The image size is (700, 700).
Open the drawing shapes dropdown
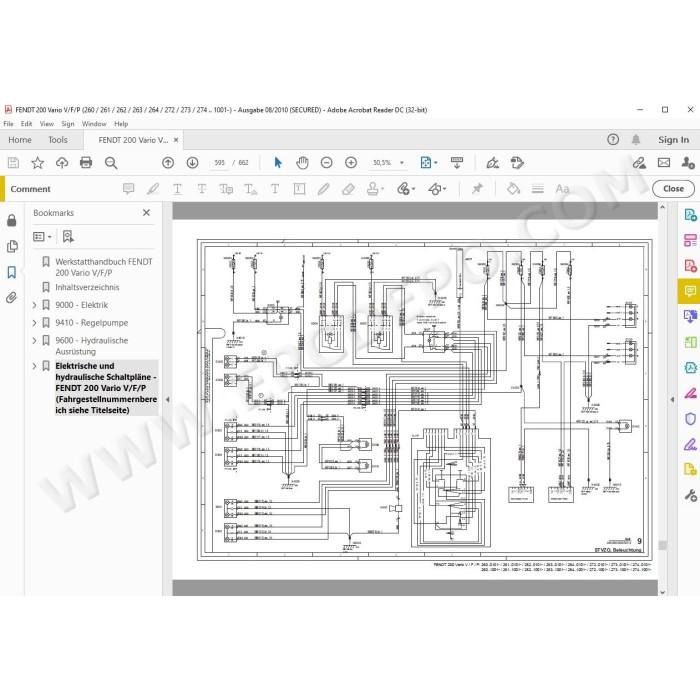click(437, 189)
